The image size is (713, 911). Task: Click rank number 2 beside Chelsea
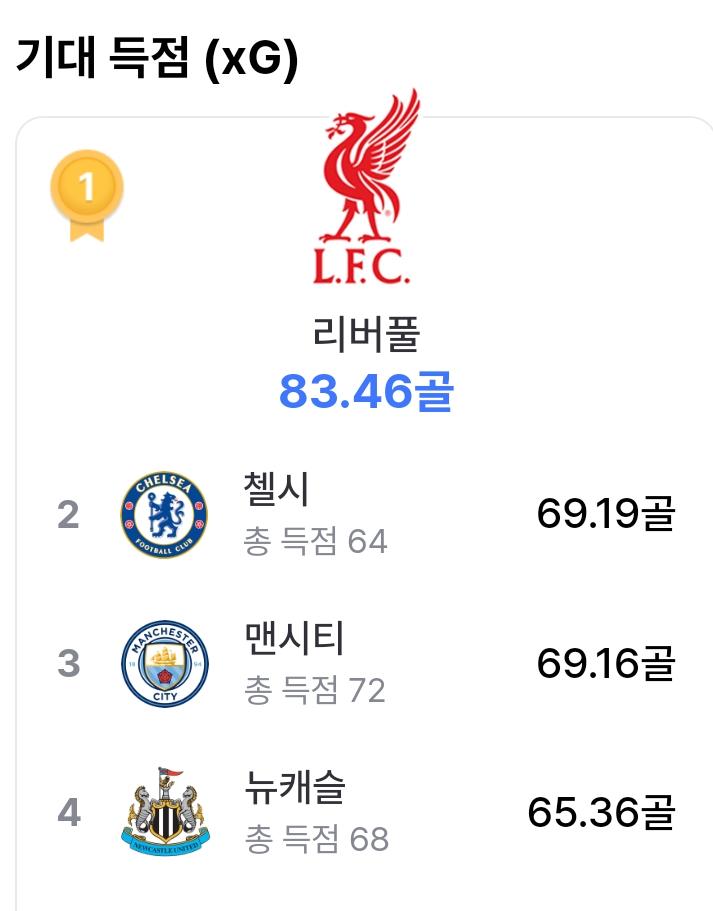(x=69, y=515)
